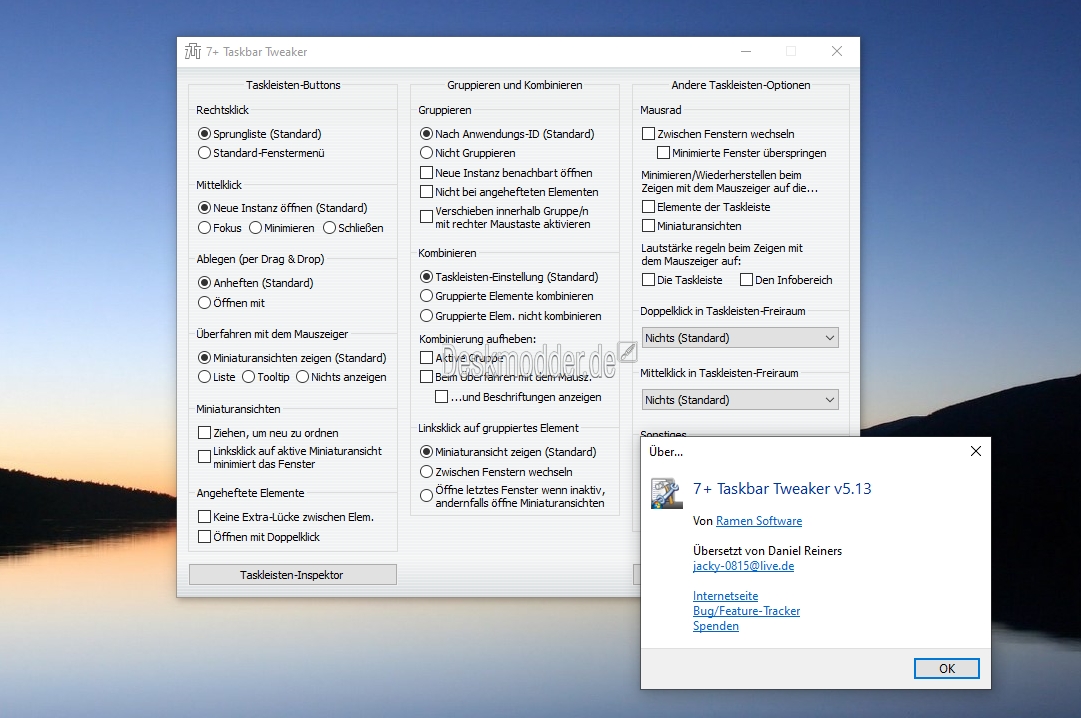Click the Angeheftete Elemente section label

click(250, 493)
